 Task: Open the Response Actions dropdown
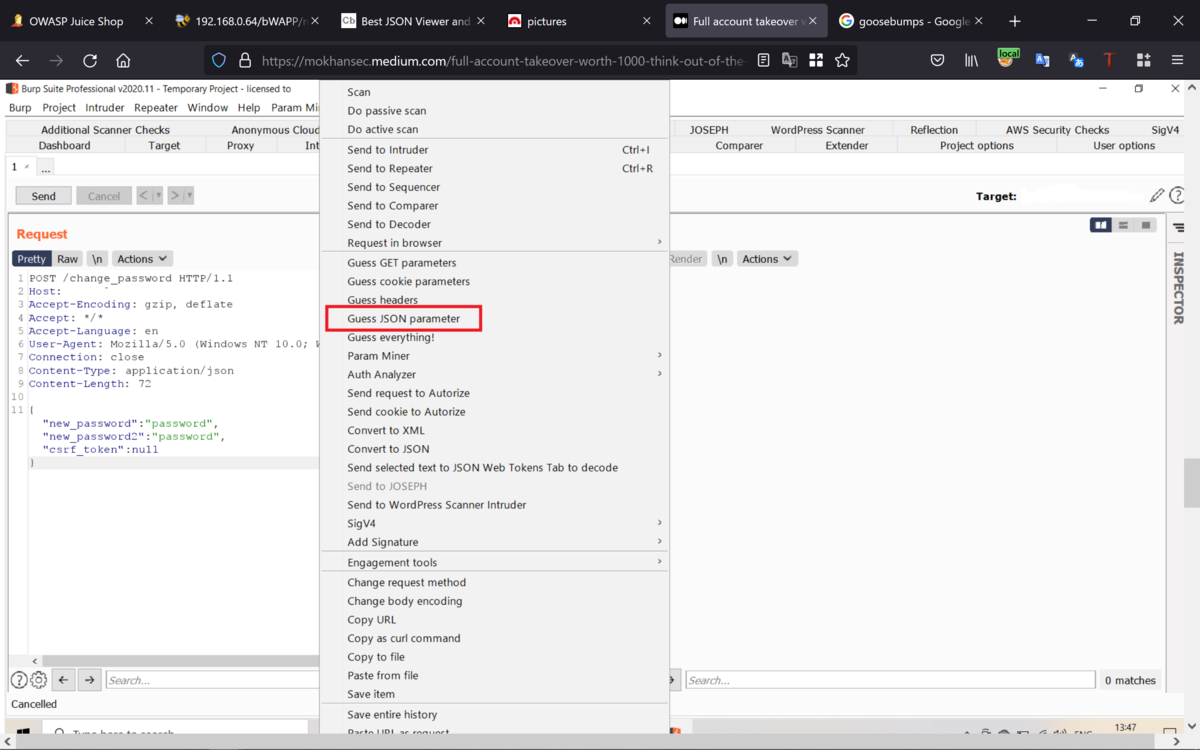(x=767, y=259)
